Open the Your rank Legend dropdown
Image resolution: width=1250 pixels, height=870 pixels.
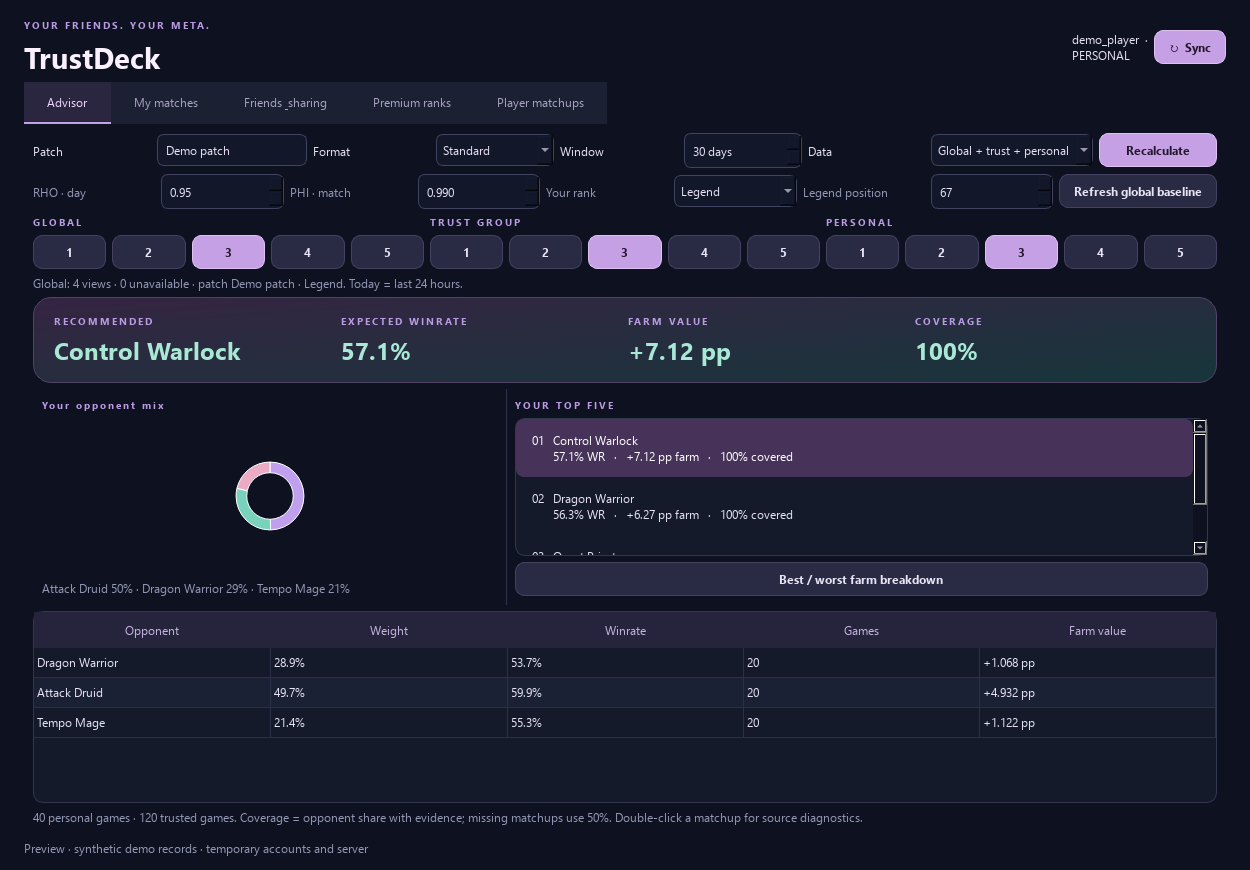[x=735, y=191]
